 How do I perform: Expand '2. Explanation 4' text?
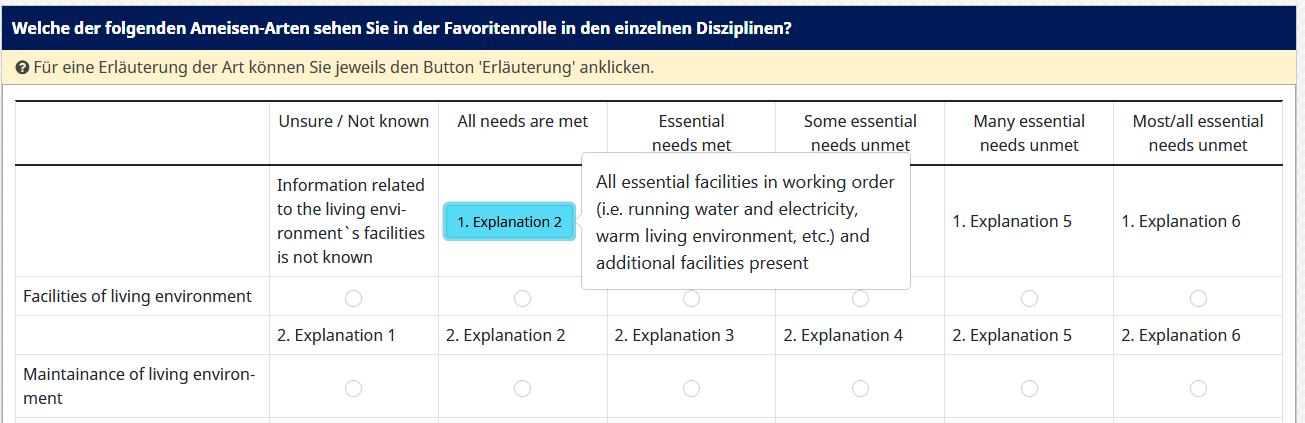(843, 335)
